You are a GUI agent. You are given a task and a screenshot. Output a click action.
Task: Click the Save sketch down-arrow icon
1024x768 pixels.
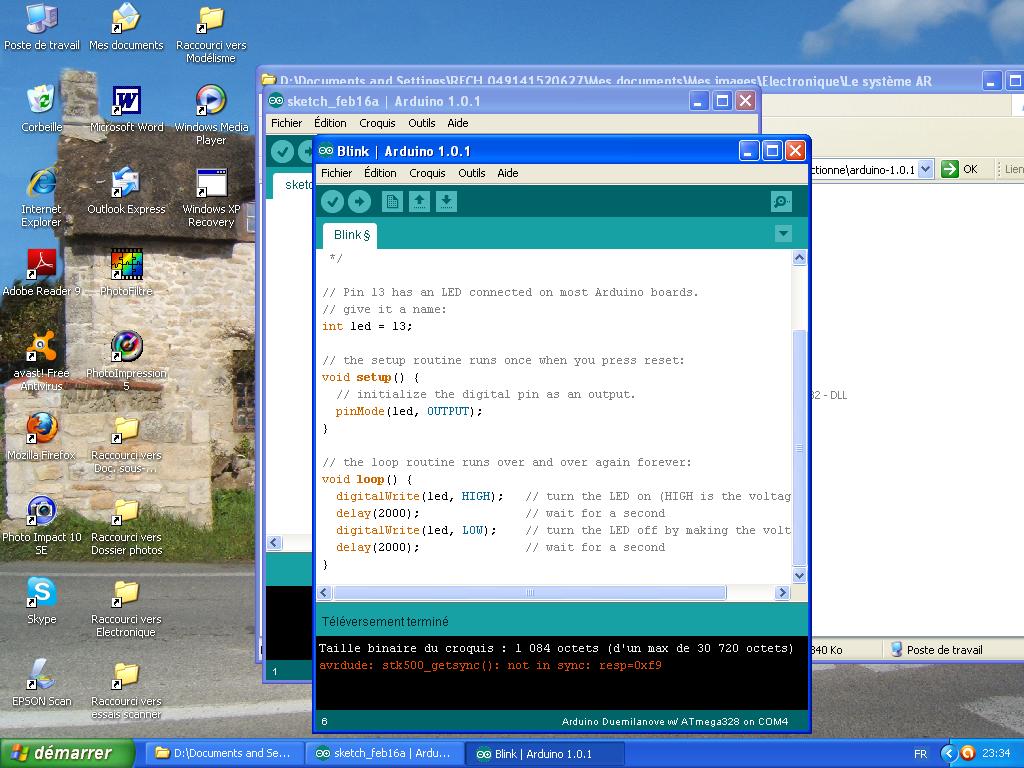[446, 202]
